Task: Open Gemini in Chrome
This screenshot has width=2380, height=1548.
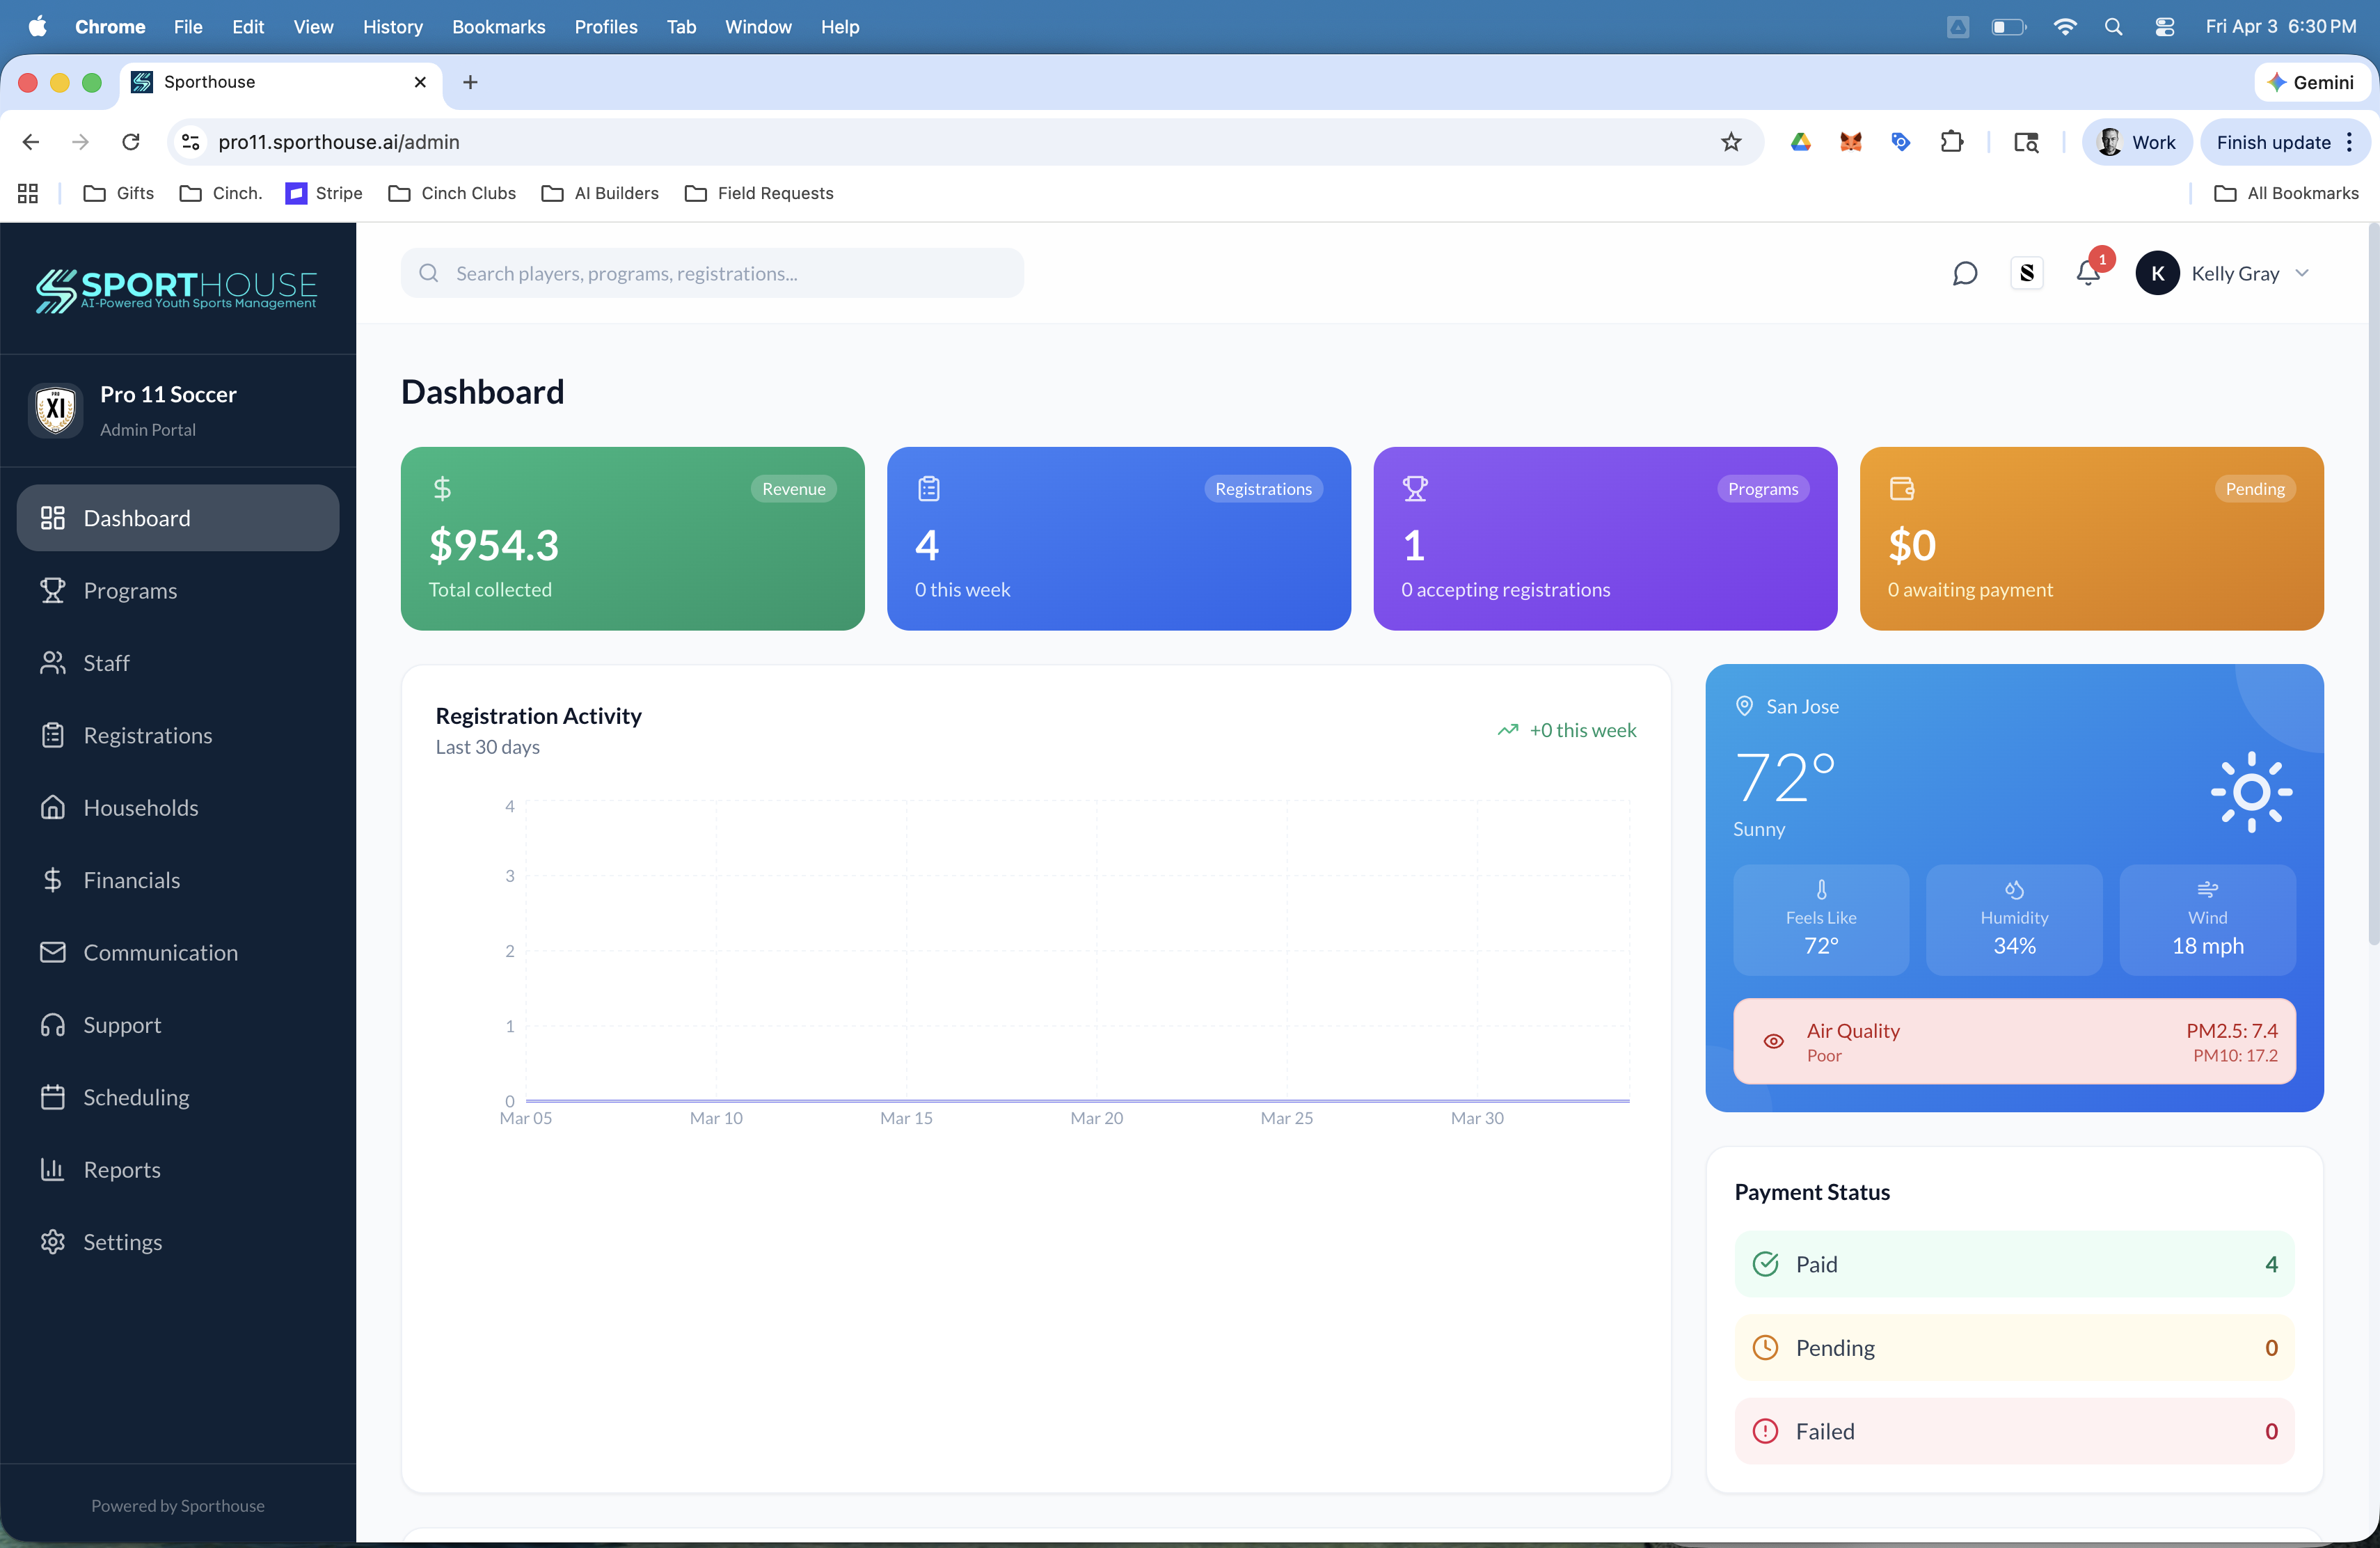Action: click(2312, 82)
